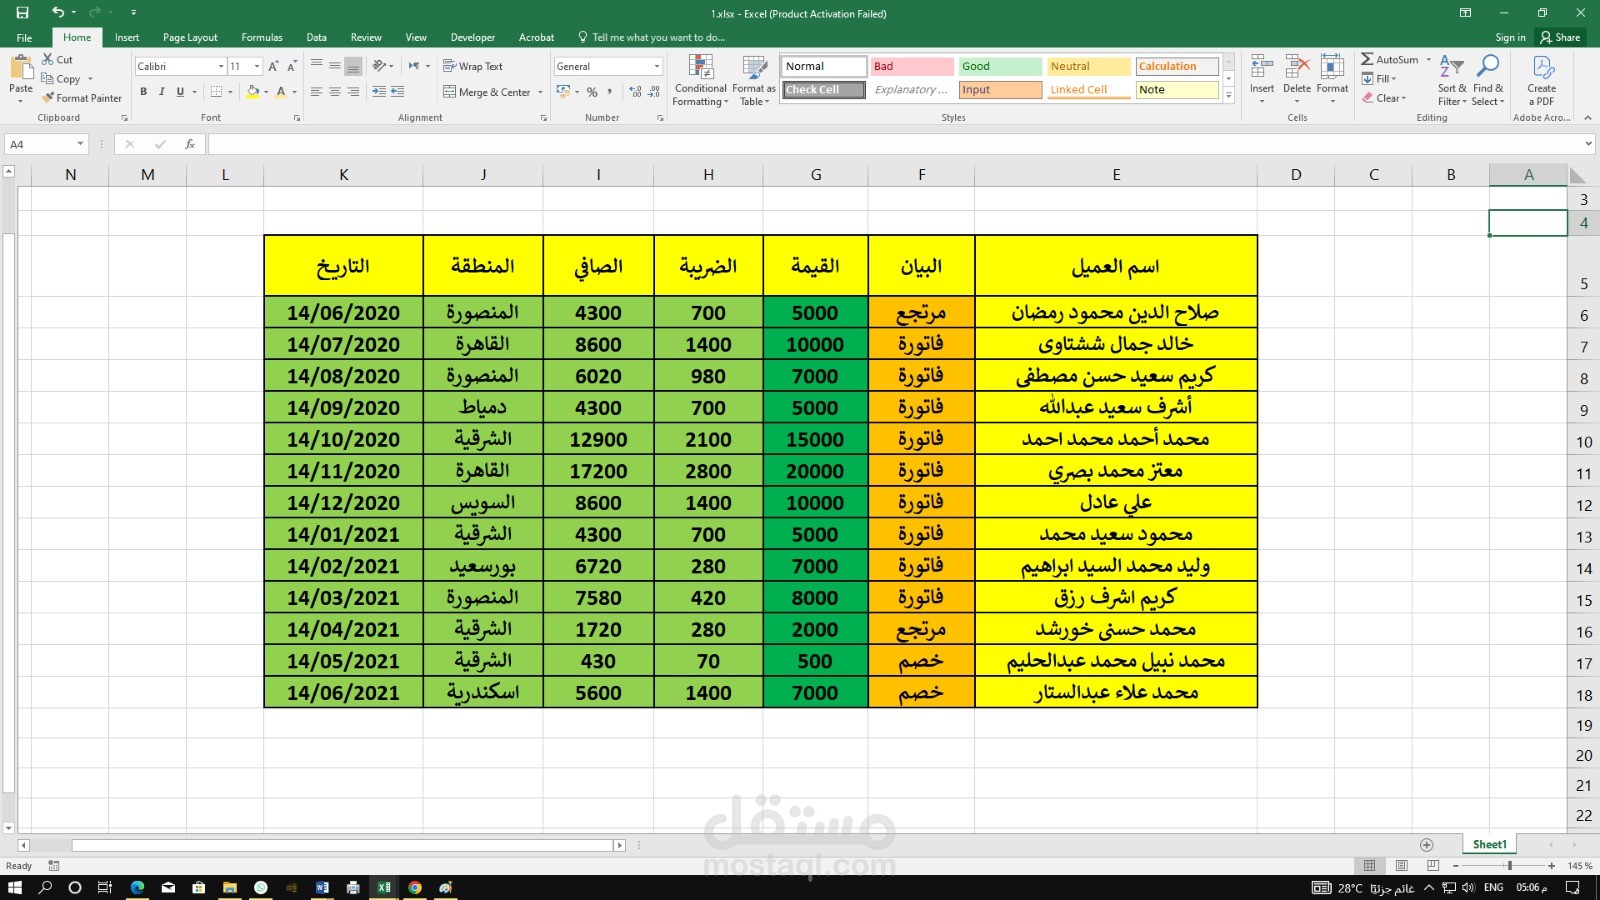Open Format as Table gallery
Screen dimensions: 1600x900
754,81
